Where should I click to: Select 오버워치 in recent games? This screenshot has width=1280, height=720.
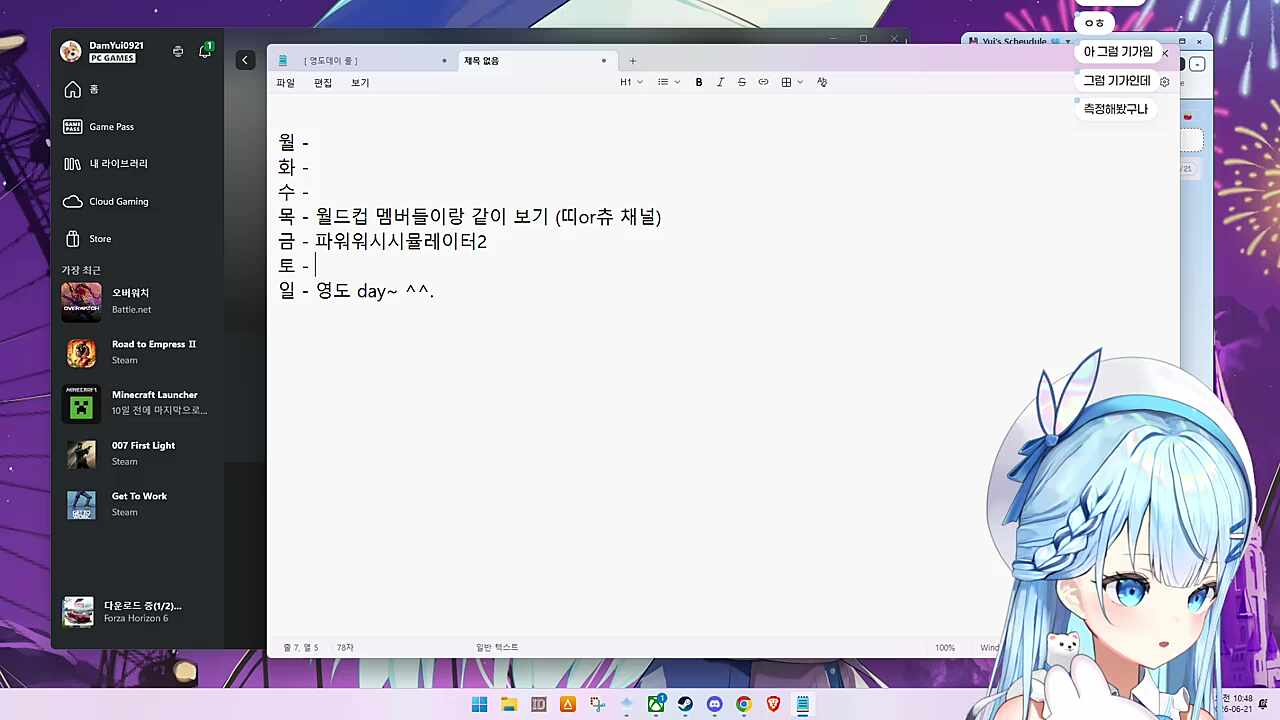click(x=137, y=301)
